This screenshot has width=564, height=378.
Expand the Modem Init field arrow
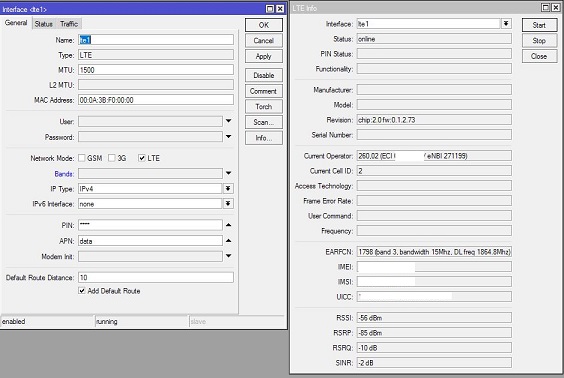coord(228,256)
